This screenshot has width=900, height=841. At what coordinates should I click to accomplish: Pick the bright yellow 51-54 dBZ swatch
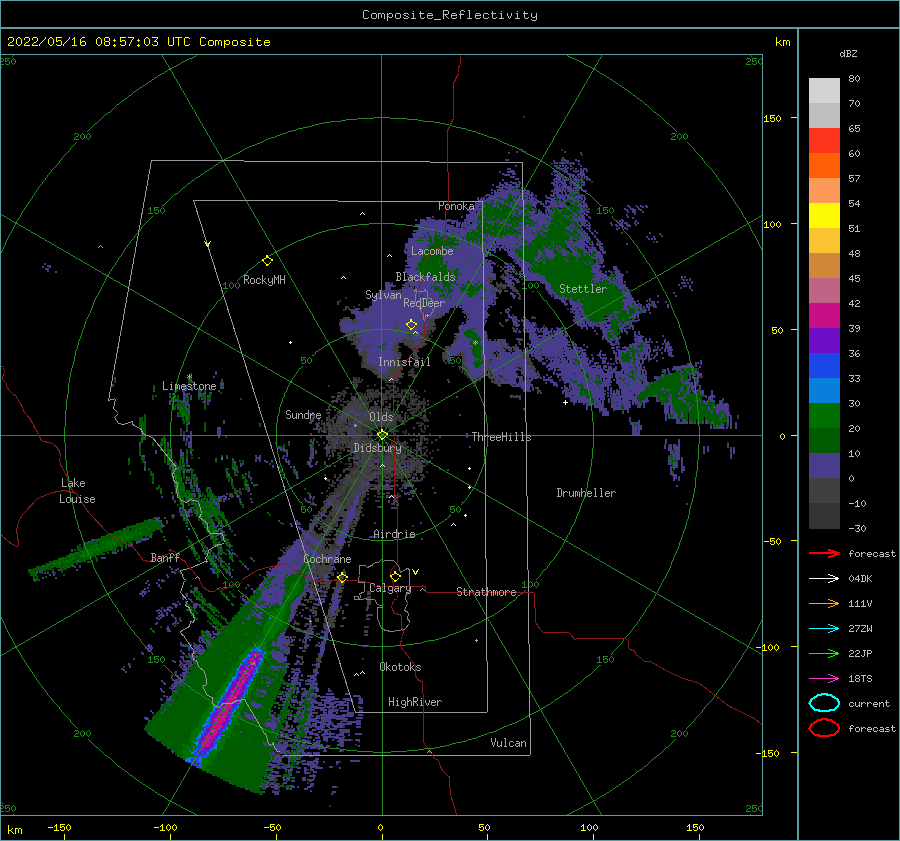[824, 215]
